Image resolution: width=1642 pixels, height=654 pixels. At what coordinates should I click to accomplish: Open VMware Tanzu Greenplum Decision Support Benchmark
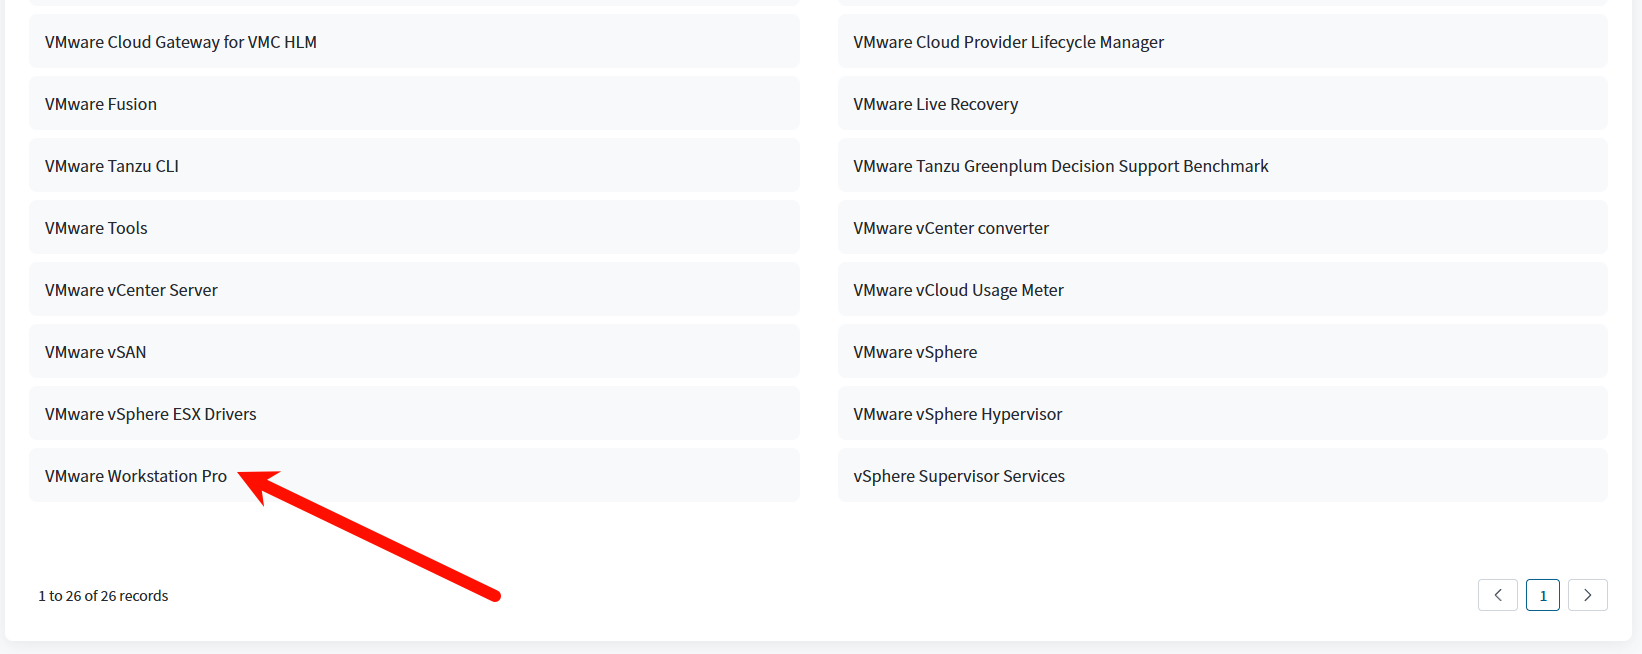(1060, 166)
